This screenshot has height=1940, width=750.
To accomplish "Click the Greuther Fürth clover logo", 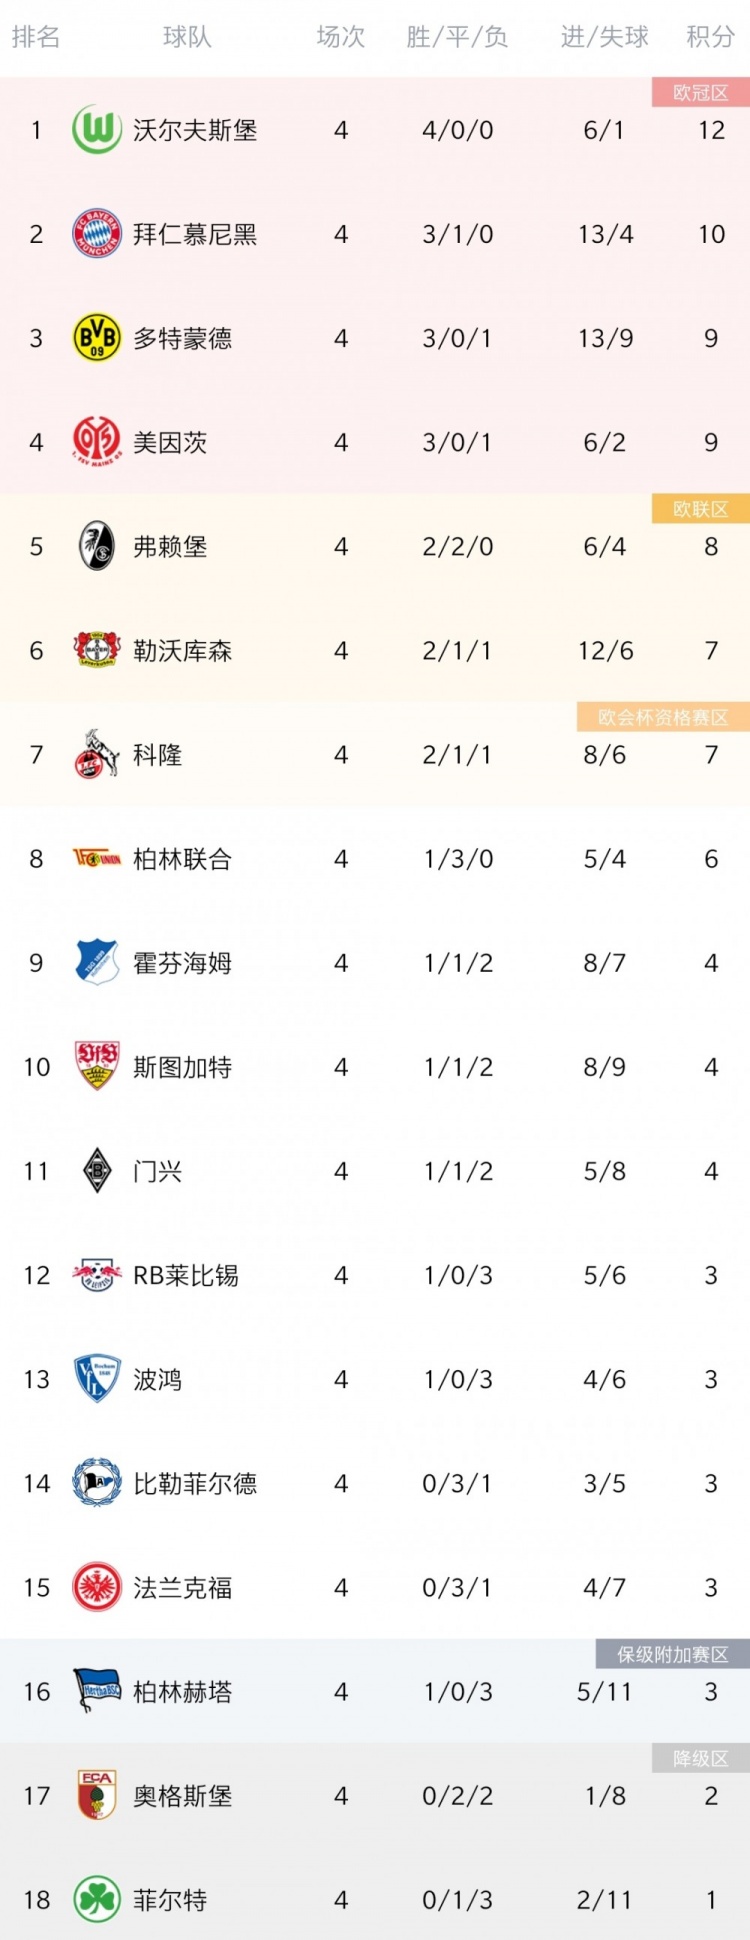I will (97, 1899).
